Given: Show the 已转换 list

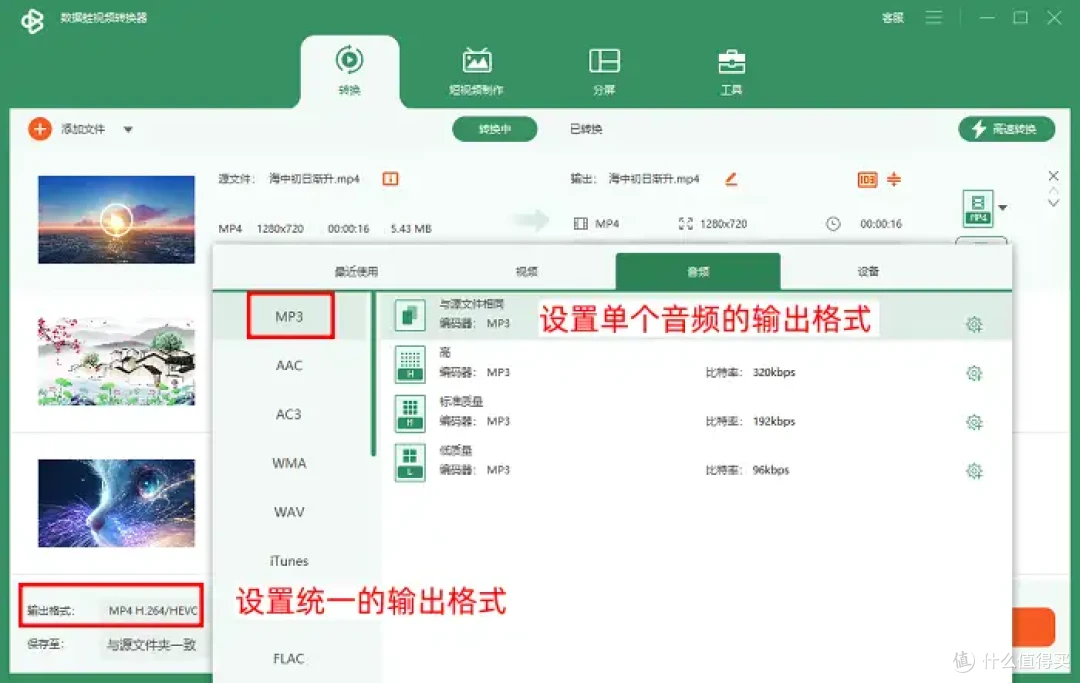Looking at the screenshot, I should [586, 129].
